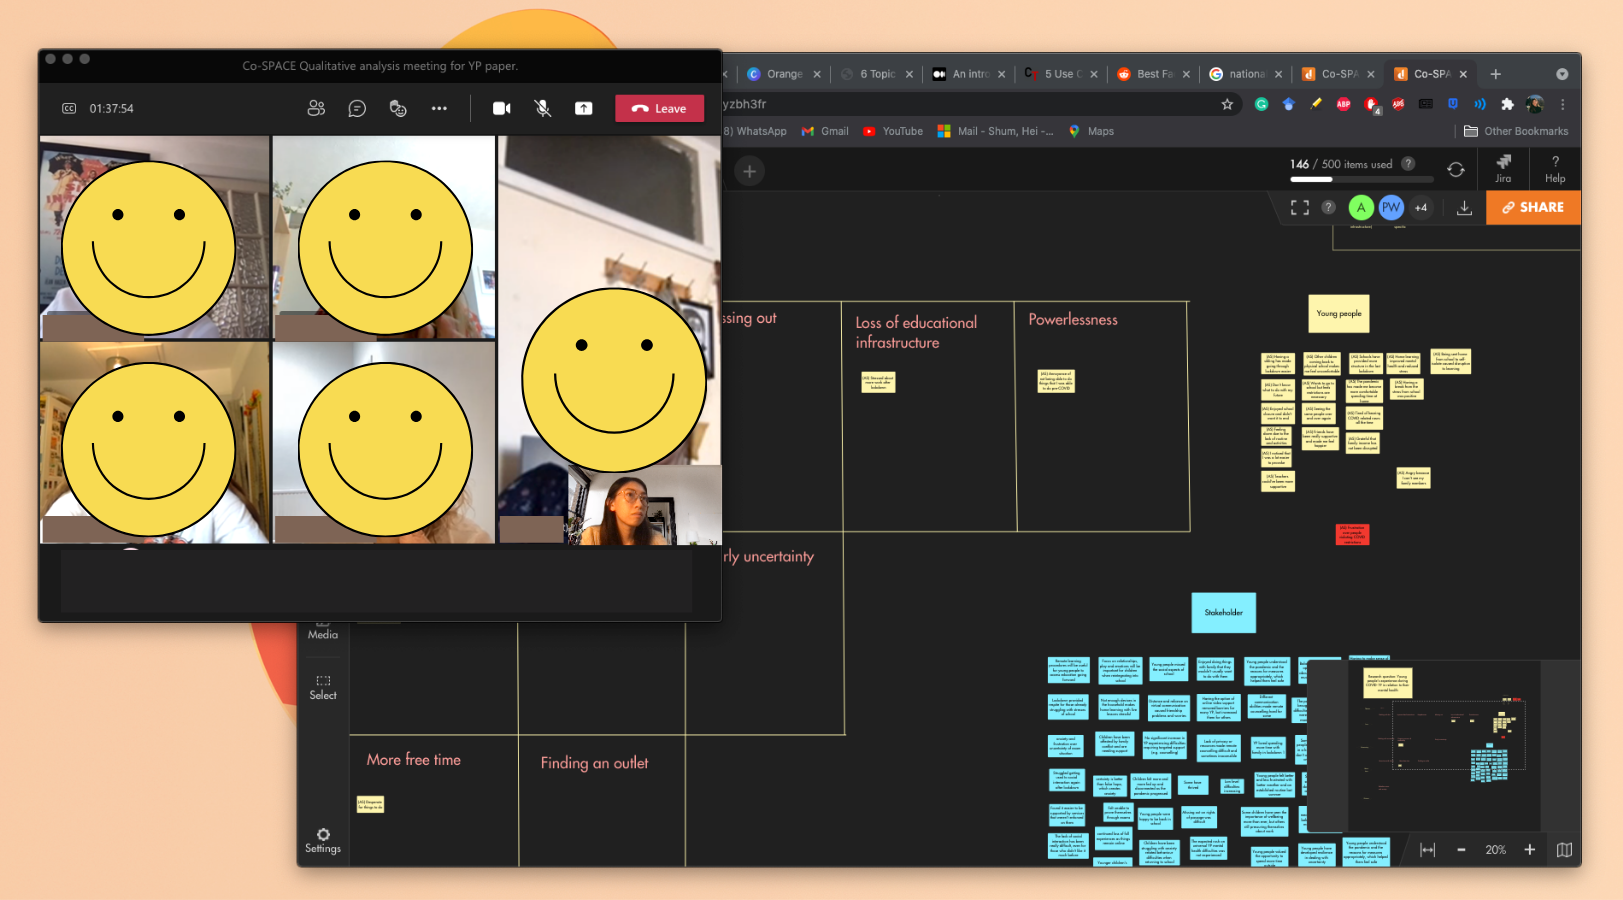The image size is (1623, 900).
Task: Show participants in the Teams meeting
Action: pos(316,108)
